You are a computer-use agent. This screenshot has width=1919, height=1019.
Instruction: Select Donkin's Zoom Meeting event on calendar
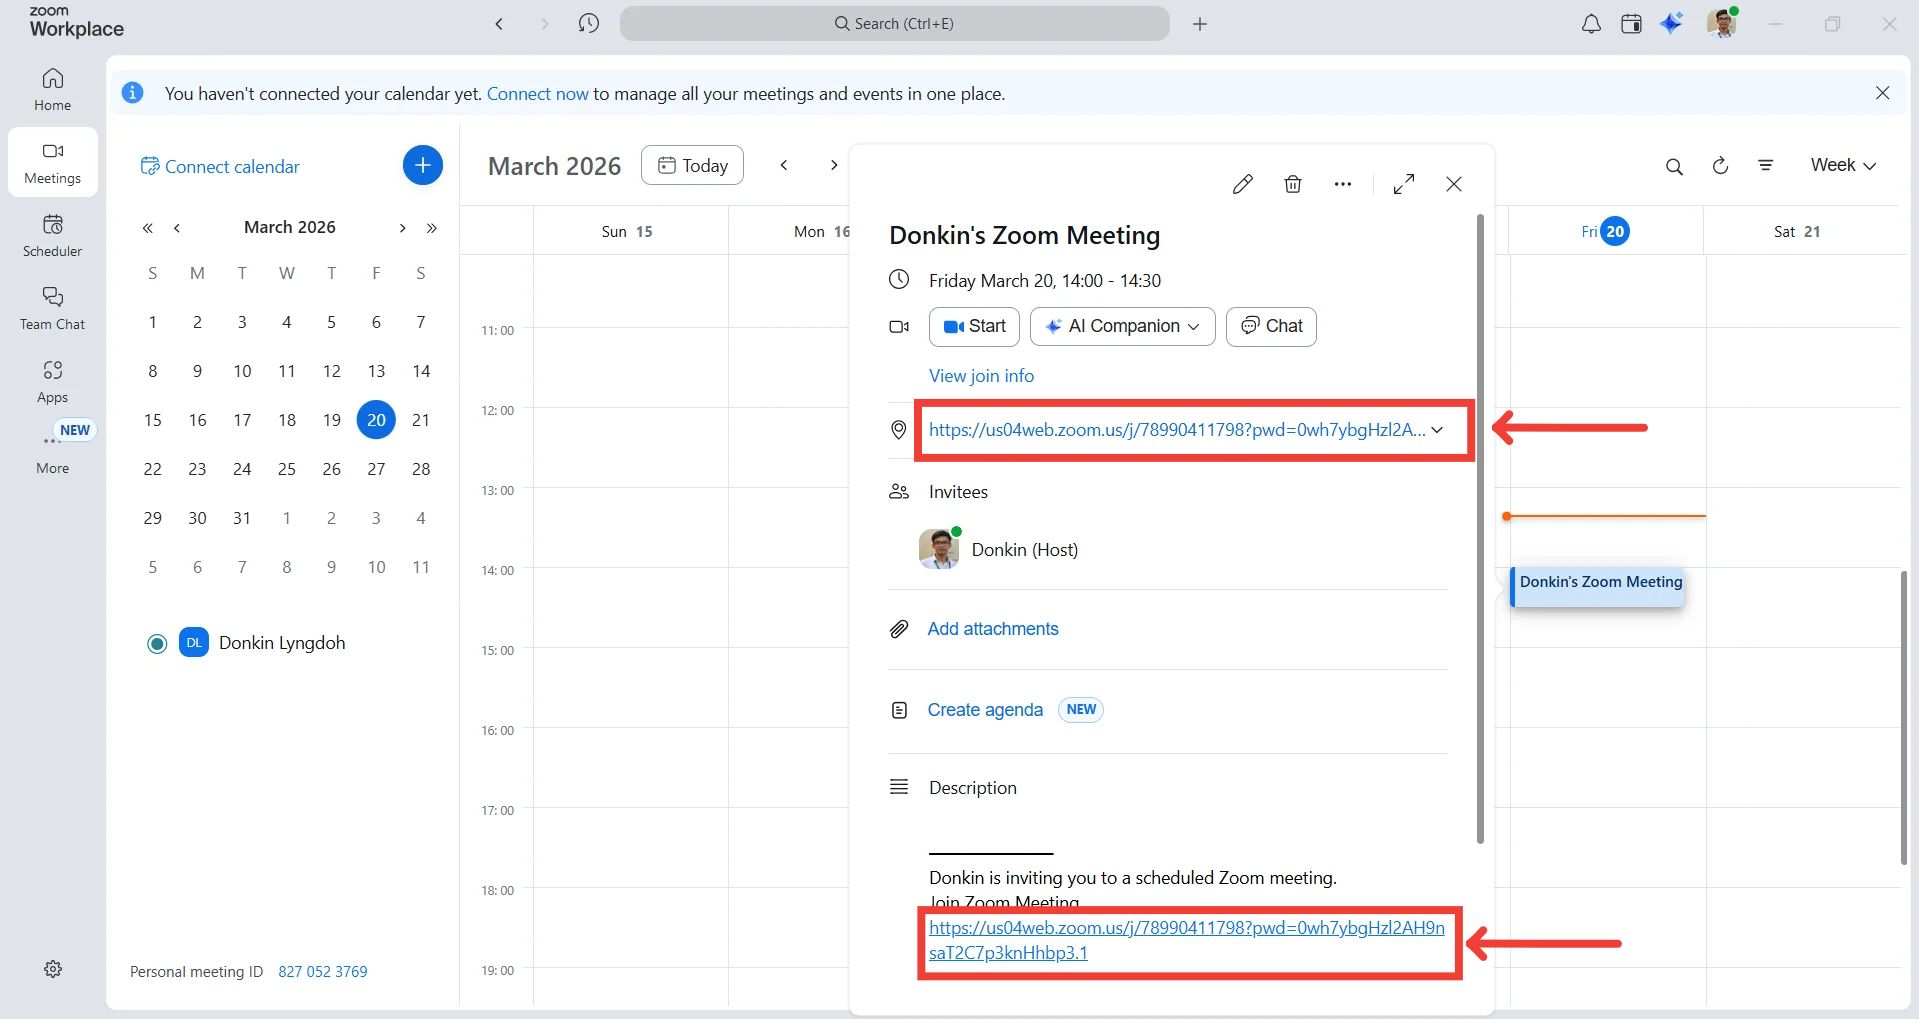click(1598, 587)
